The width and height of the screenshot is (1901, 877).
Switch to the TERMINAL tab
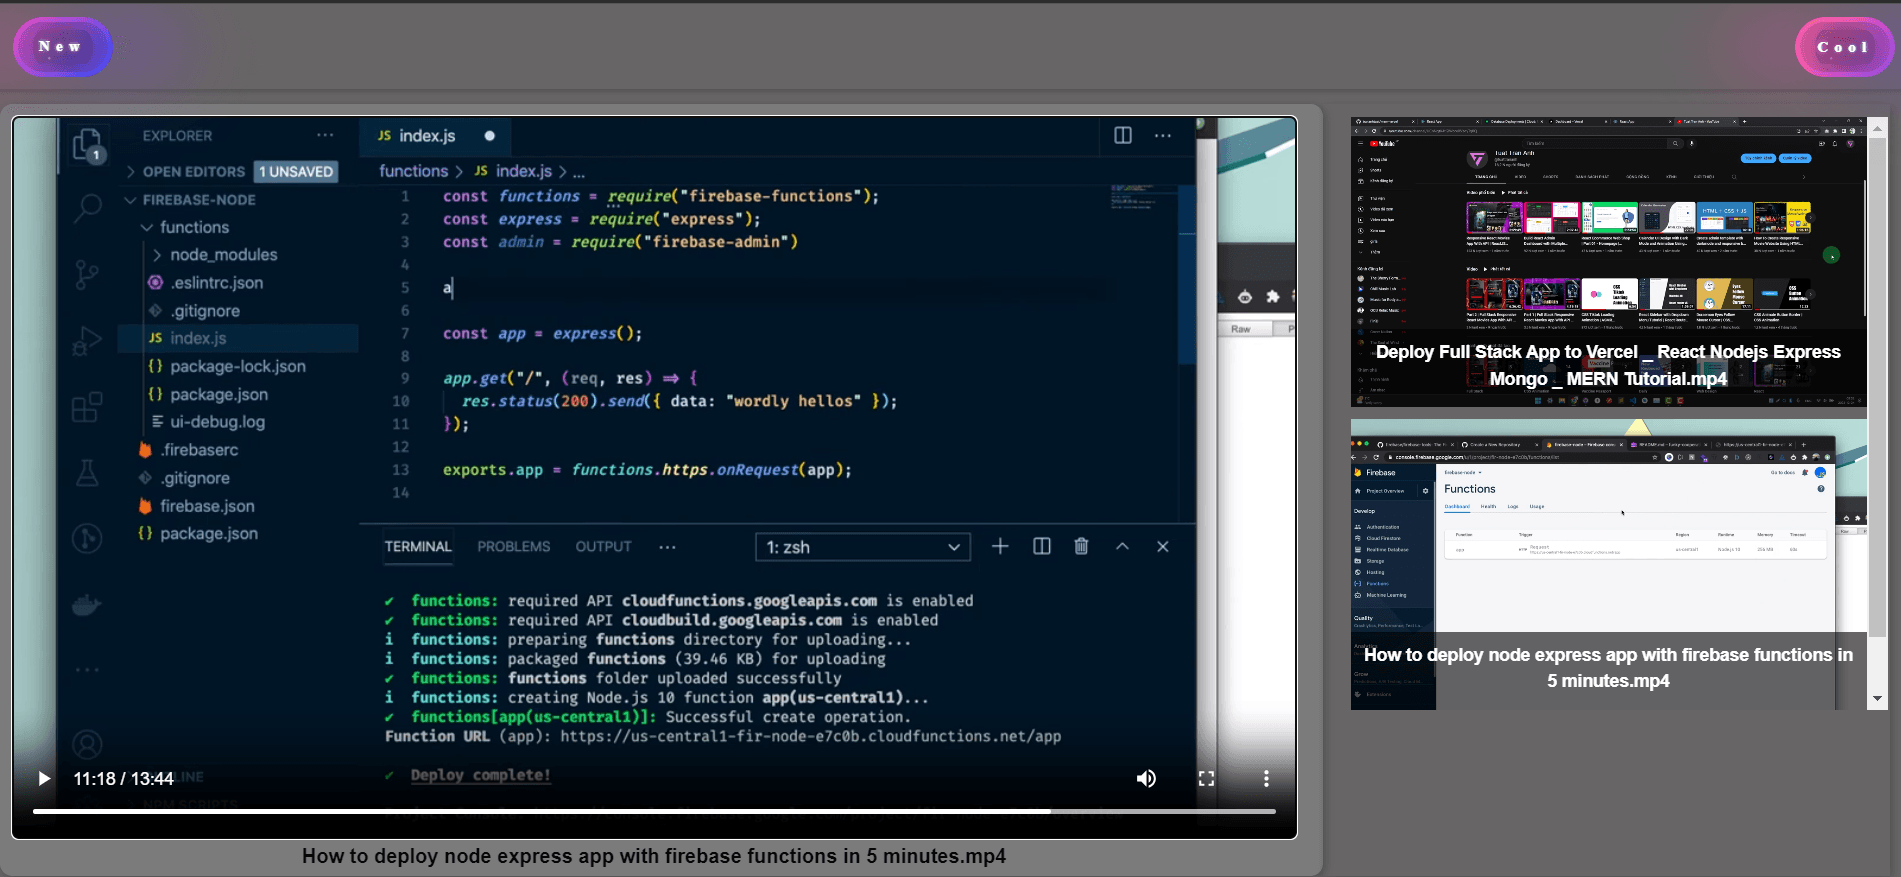(418, 547)
